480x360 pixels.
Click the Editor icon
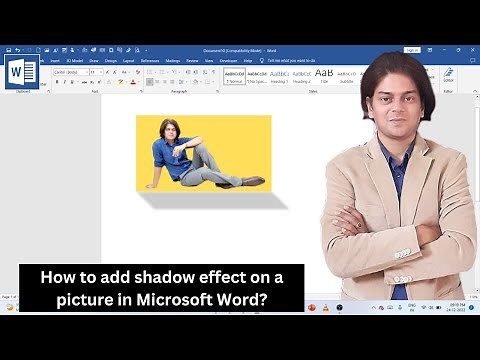tap(448, 75)
